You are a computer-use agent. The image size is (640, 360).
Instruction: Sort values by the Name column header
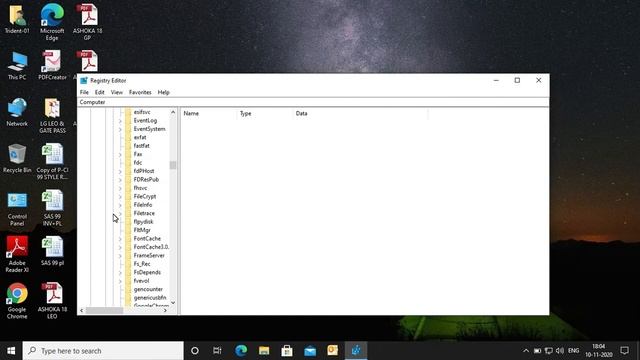tap(209, 113)
